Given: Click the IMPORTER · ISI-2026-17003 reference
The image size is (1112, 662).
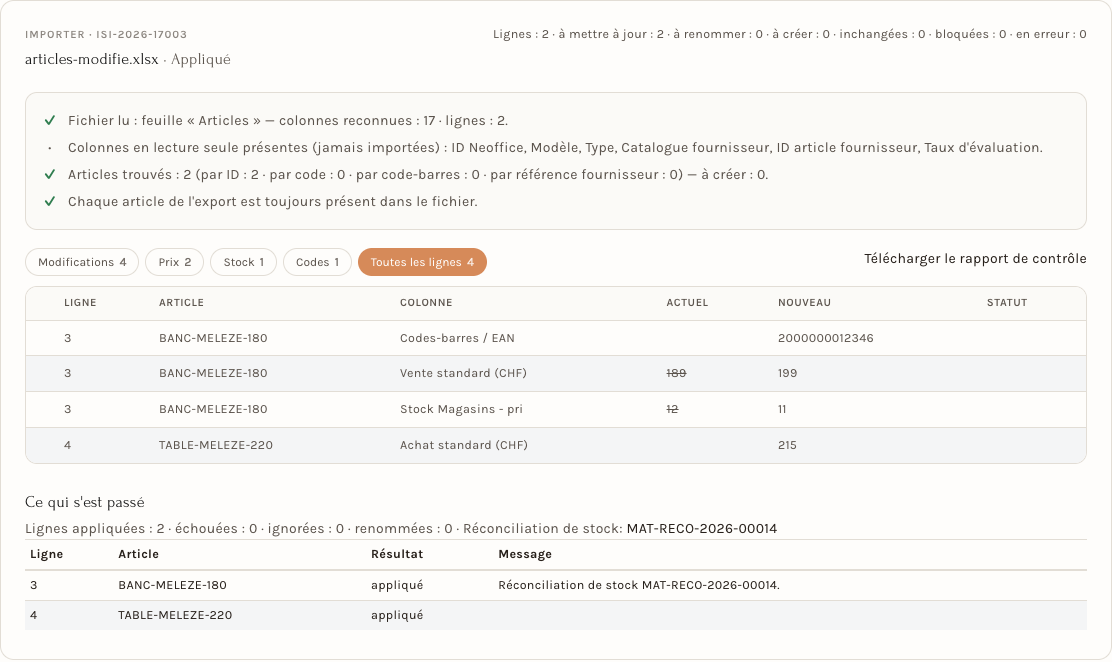Looking at the screenshot, I should (106, 35).
